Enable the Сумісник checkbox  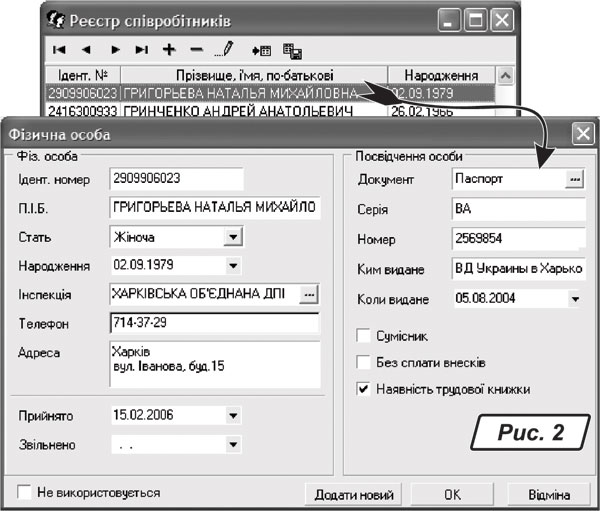coord(365,337)
